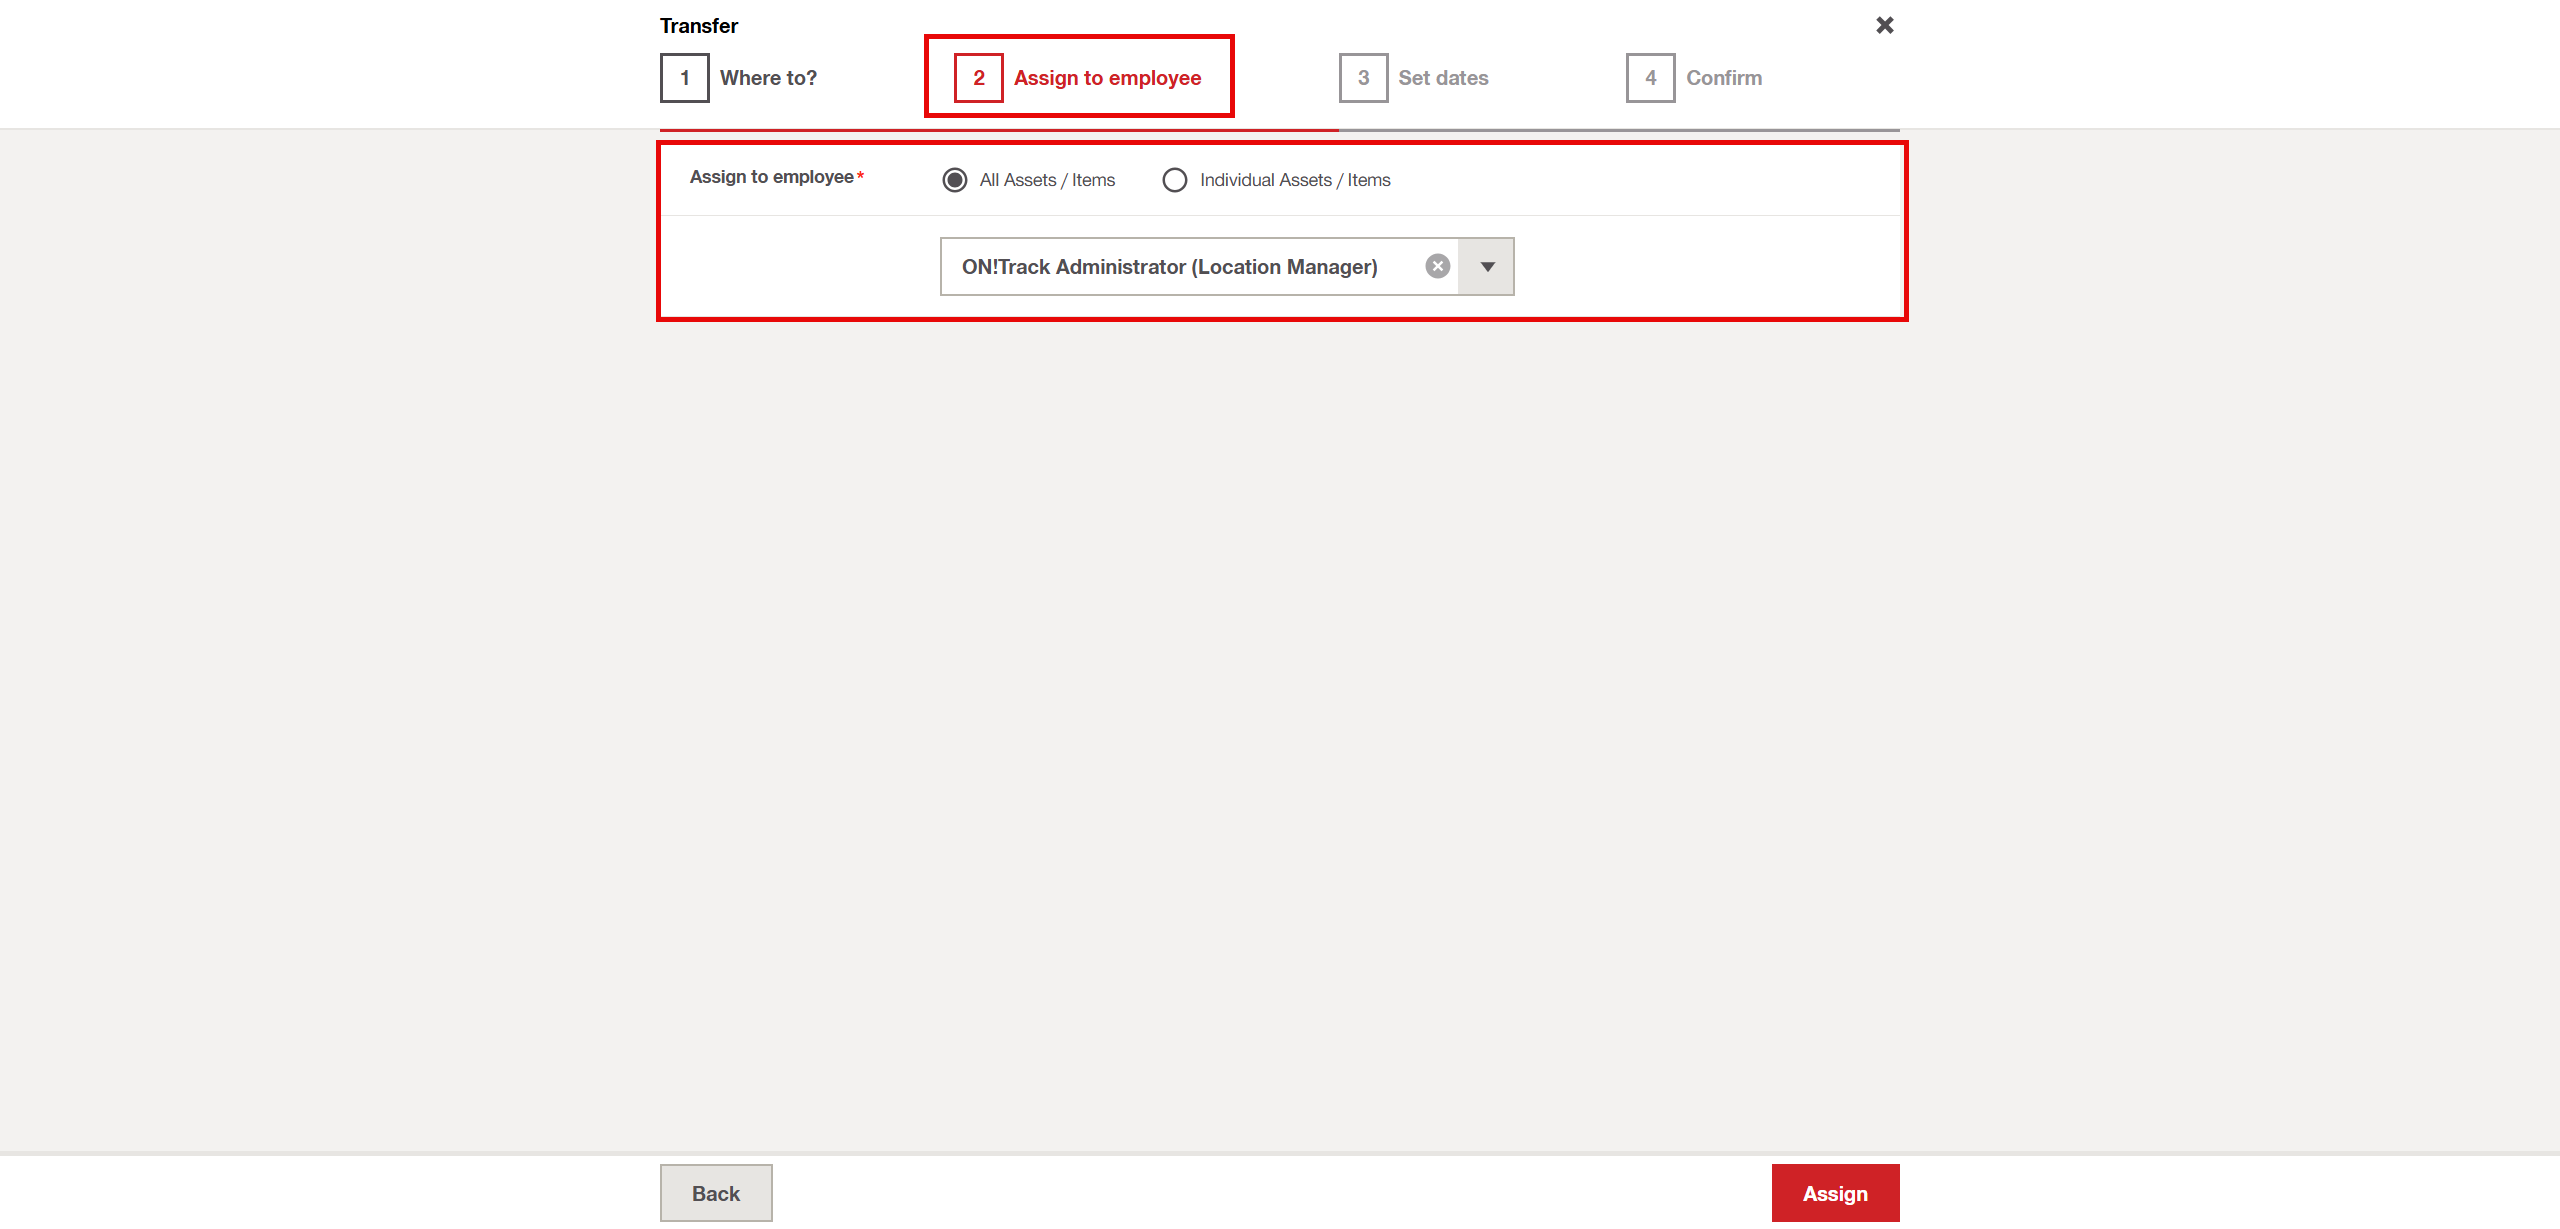Jump to step 3 Set dates
This screenshot has height=1229, width=2560.
coord(1443,78)
